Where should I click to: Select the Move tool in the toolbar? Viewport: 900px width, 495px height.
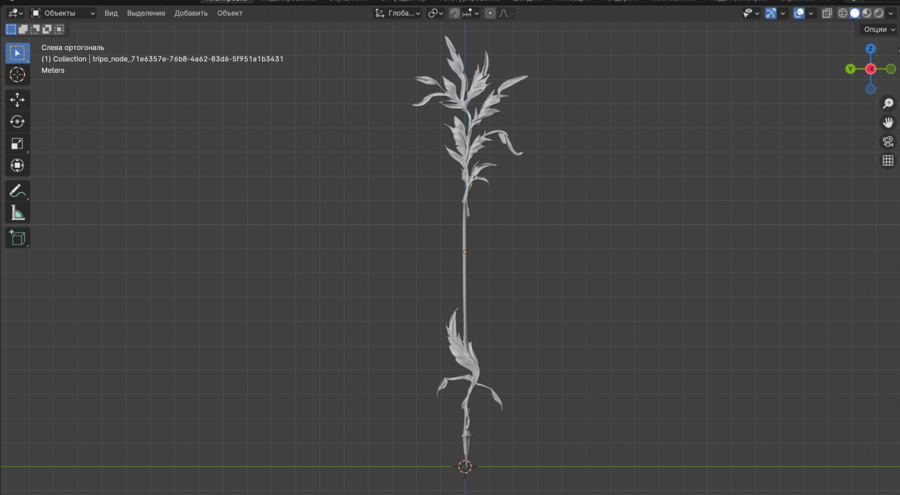point(17,100)
